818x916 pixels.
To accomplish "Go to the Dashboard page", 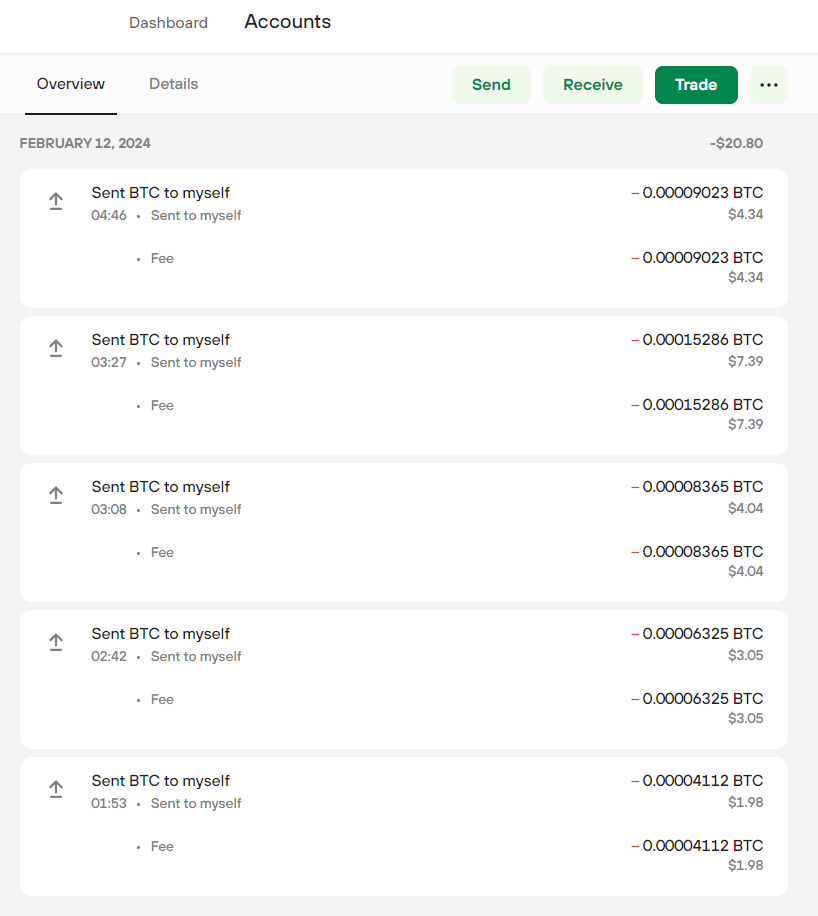I will coord(168,23).
